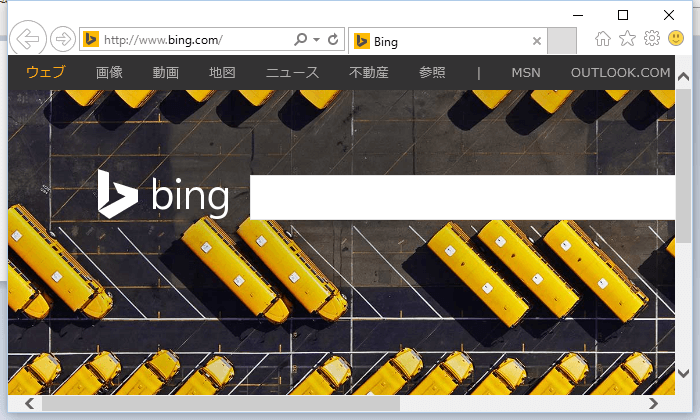Open the ニュース navigation link

click(292, 72)
